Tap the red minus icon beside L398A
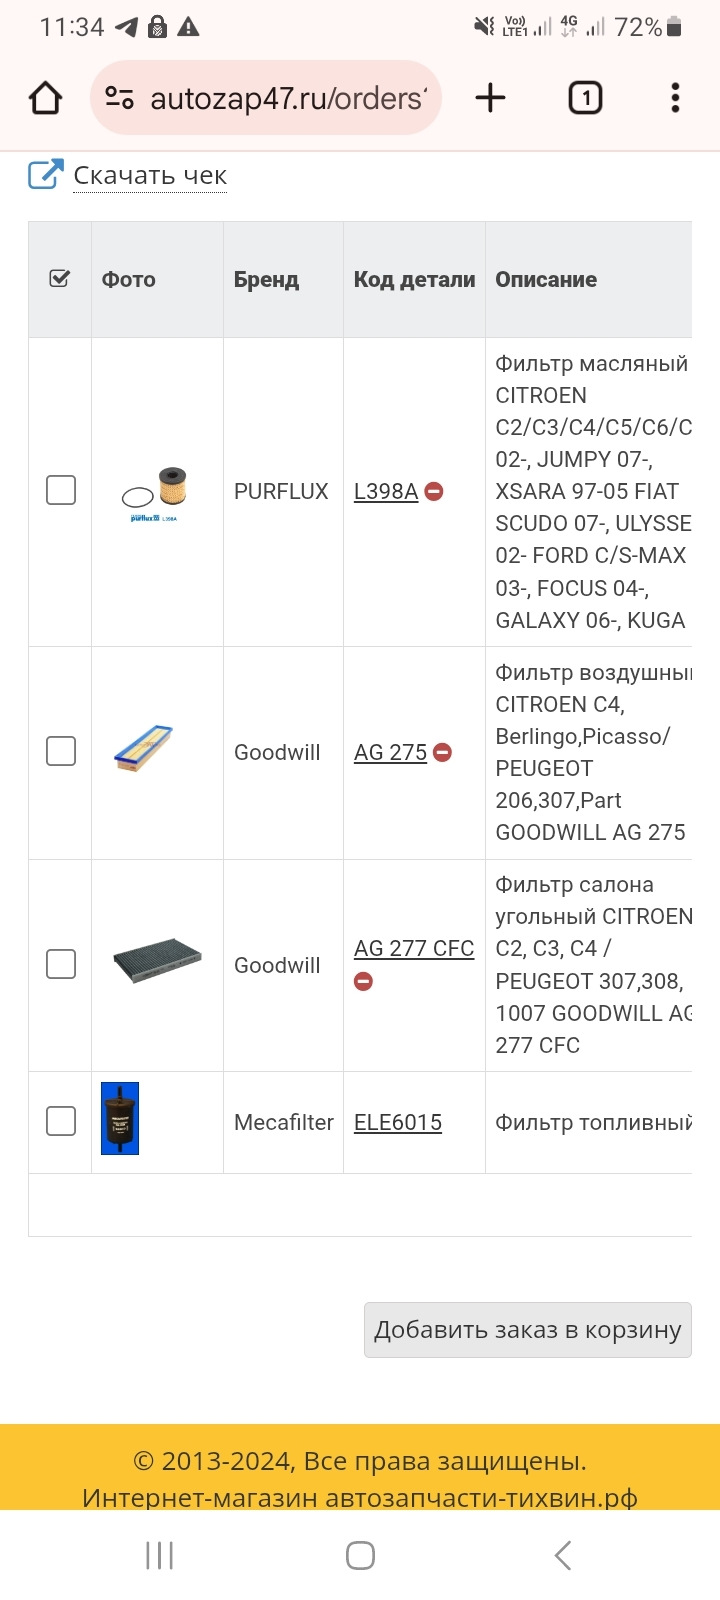The height and width of the screenshot is (1600, 720). pyautogui.click(x=434, y=491)
